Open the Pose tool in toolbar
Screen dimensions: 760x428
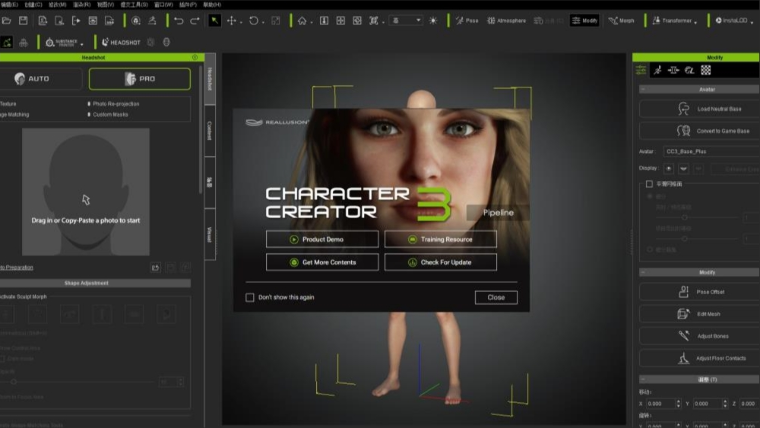[467, 20]
